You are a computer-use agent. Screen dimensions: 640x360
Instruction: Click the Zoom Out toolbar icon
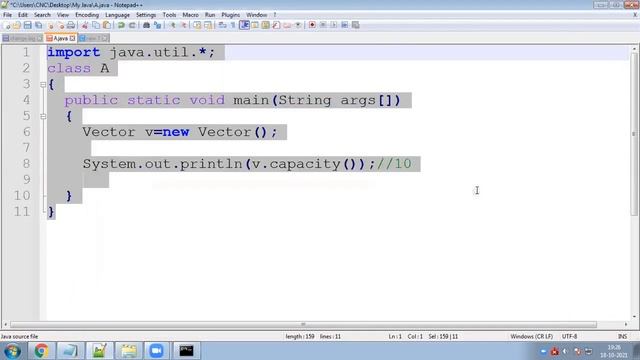coord(183,25)
